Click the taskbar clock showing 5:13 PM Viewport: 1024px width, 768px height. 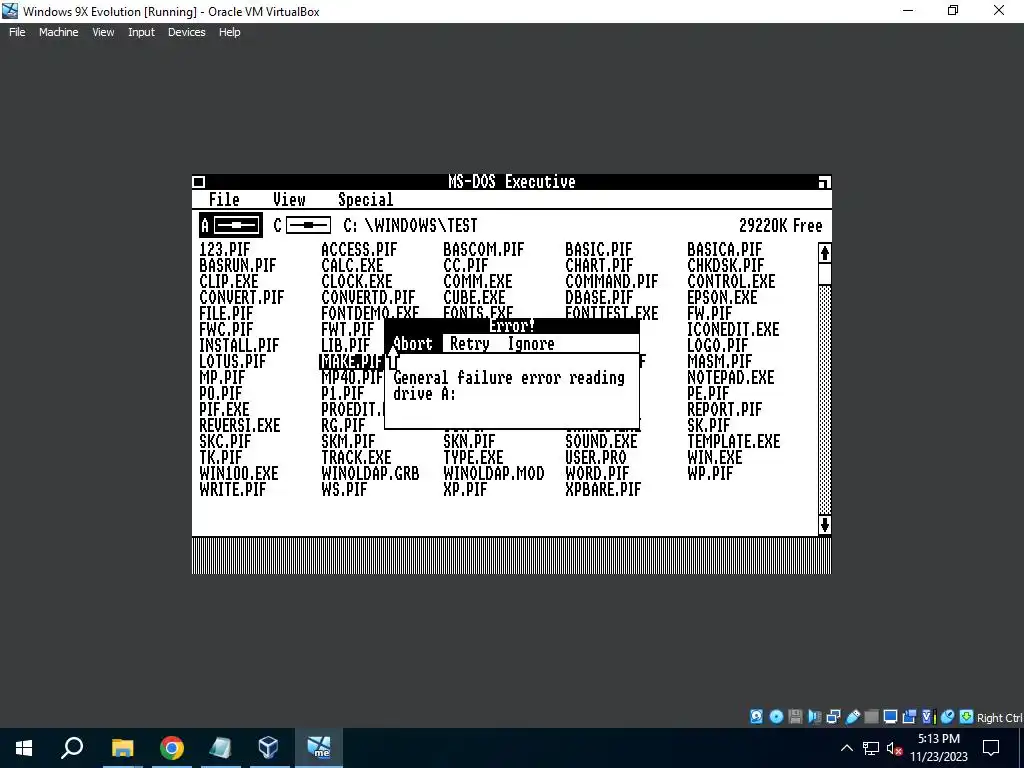[x=938, y=748]
